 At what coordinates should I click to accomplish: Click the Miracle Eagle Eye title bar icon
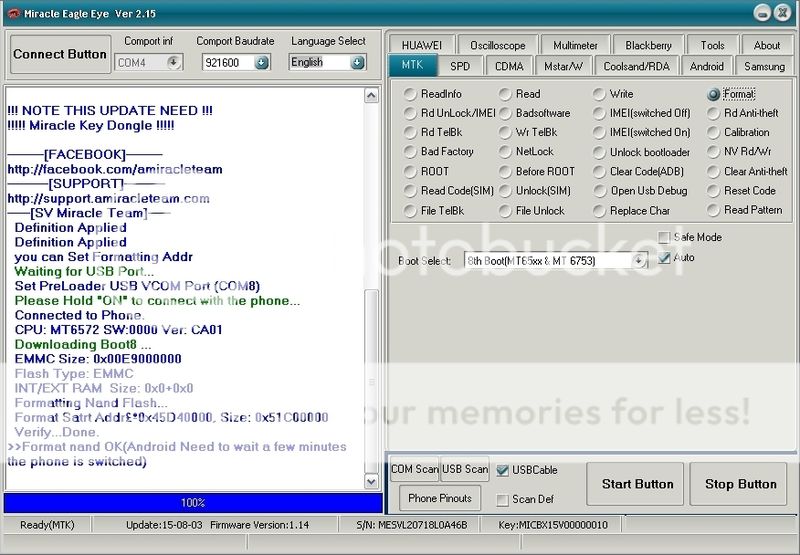coord(12,13)
